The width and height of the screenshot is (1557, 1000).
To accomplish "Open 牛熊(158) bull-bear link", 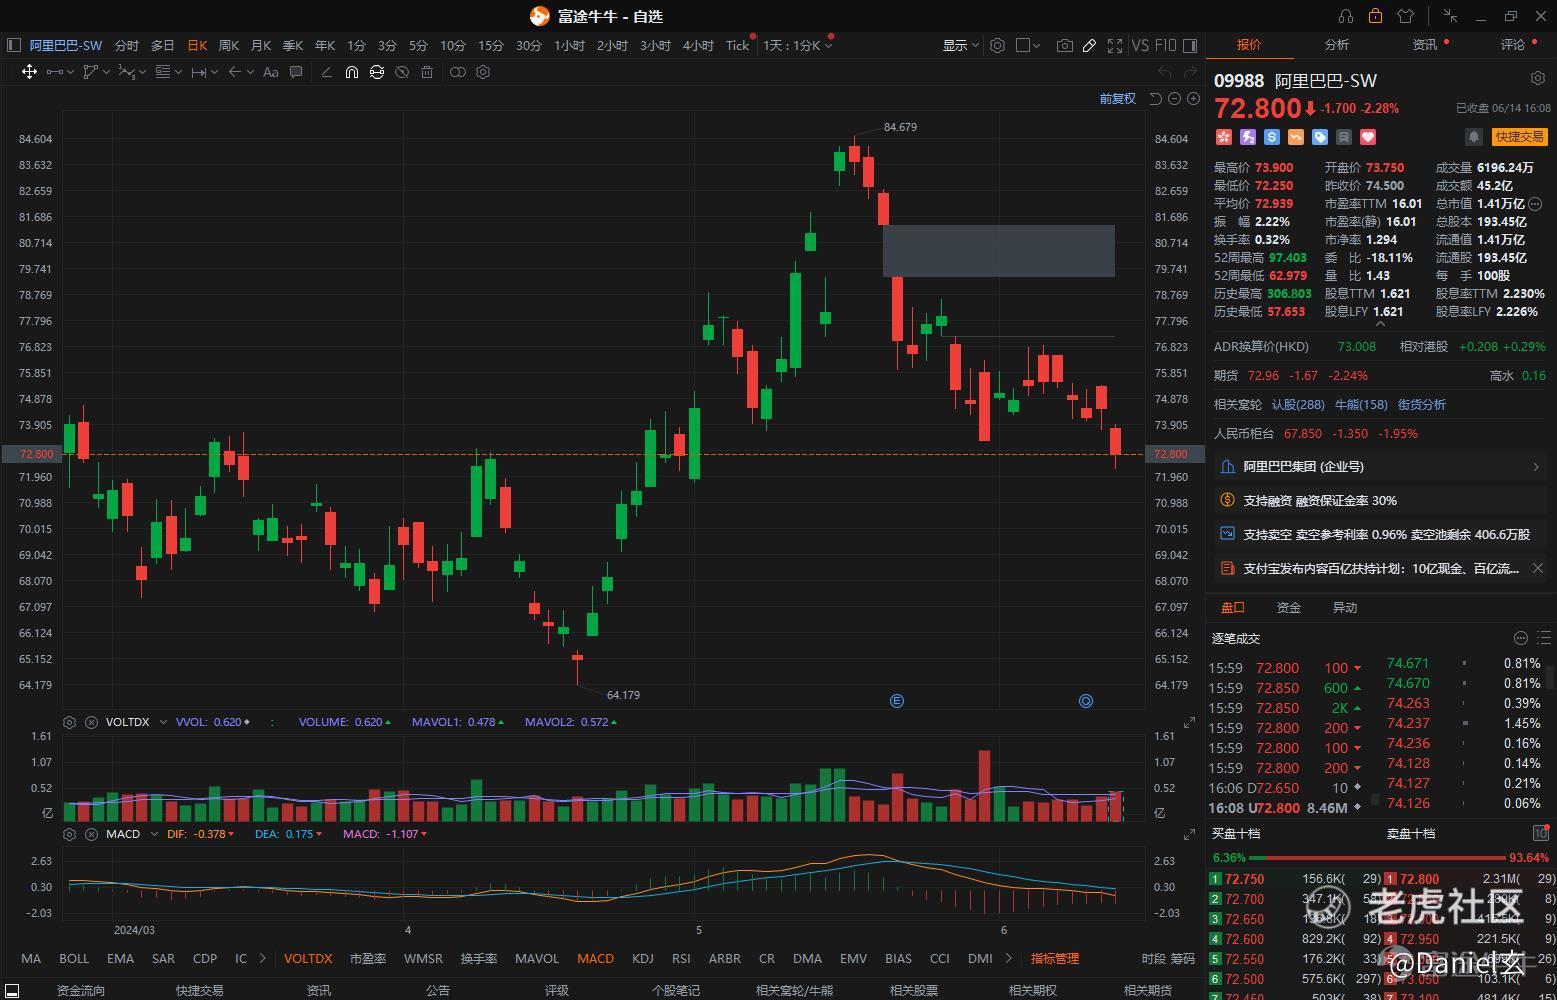I will coord(1361,405).
